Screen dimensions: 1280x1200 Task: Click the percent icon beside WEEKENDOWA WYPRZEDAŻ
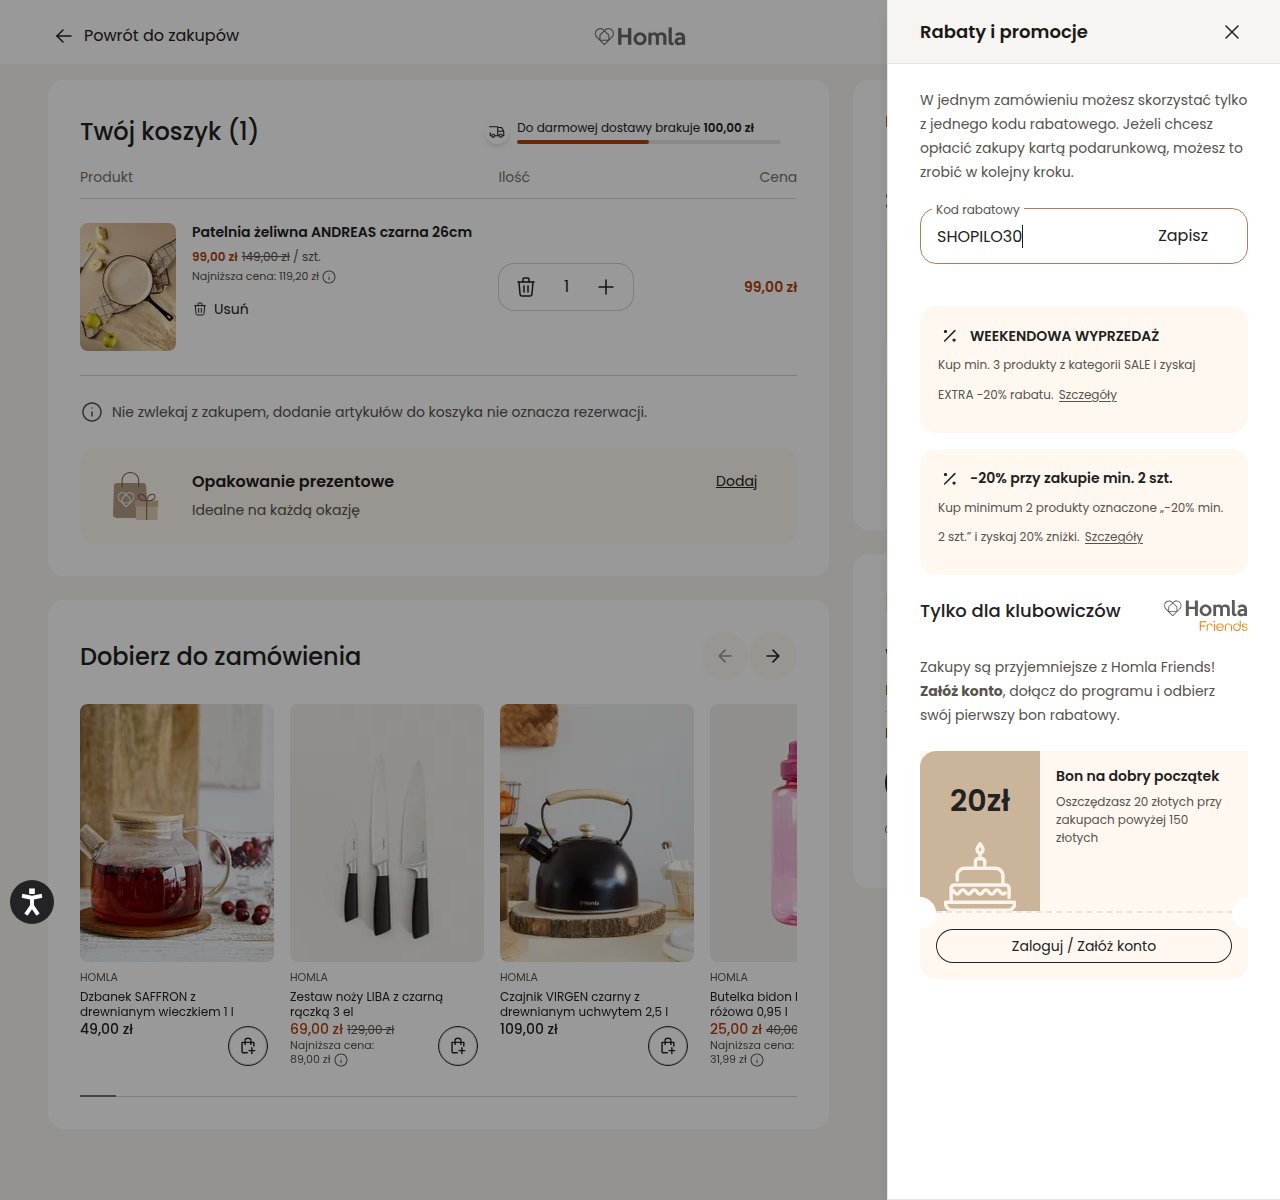(x=950, y=336)
